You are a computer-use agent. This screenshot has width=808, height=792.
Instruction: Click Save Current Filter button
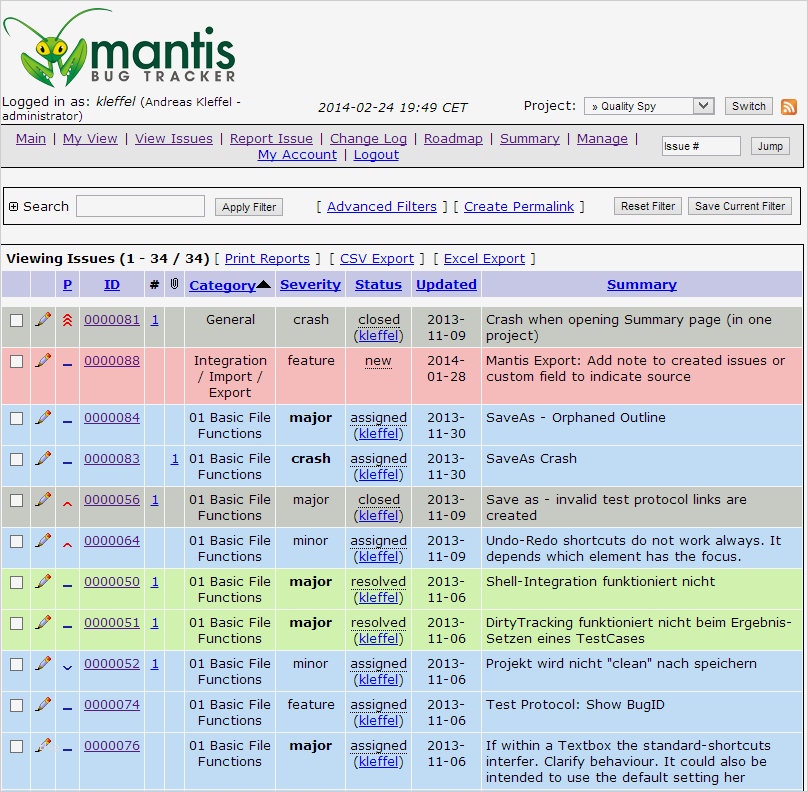pyautogui.click(x=740, y=206)
